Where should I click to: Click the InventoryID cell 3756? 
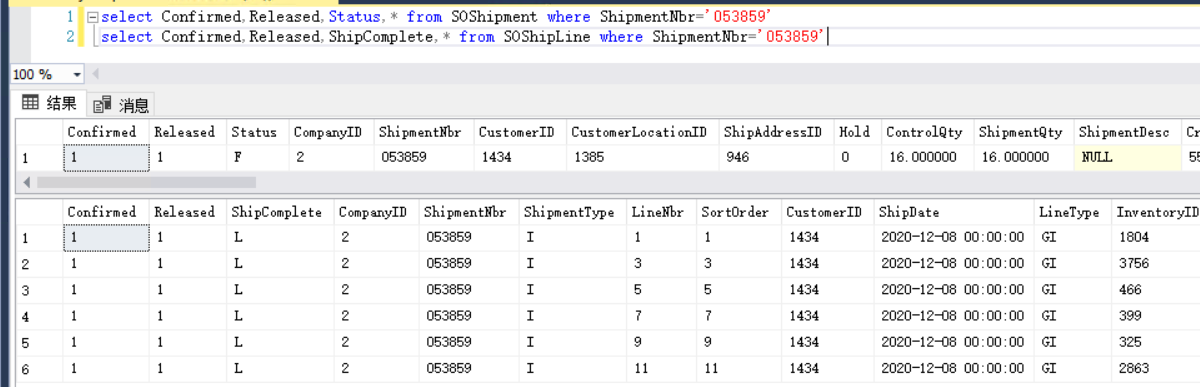1155,263
